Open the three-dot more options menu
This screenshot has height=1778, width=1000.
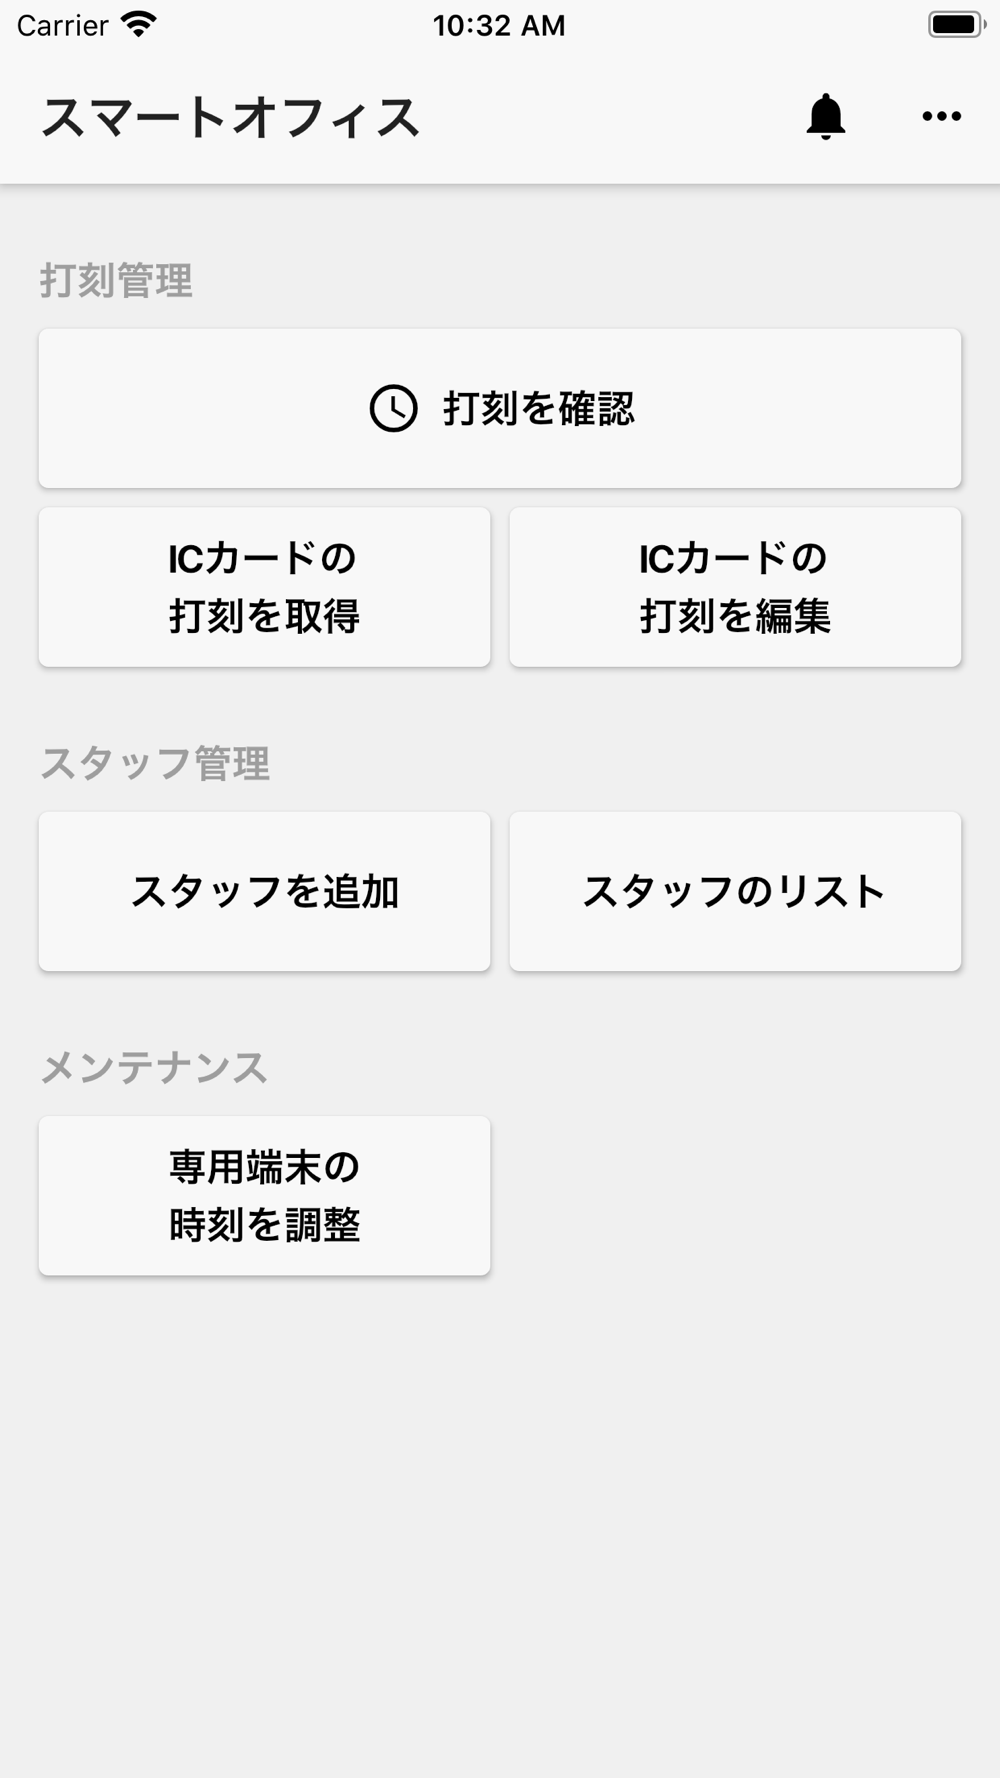tap(941, 116)
